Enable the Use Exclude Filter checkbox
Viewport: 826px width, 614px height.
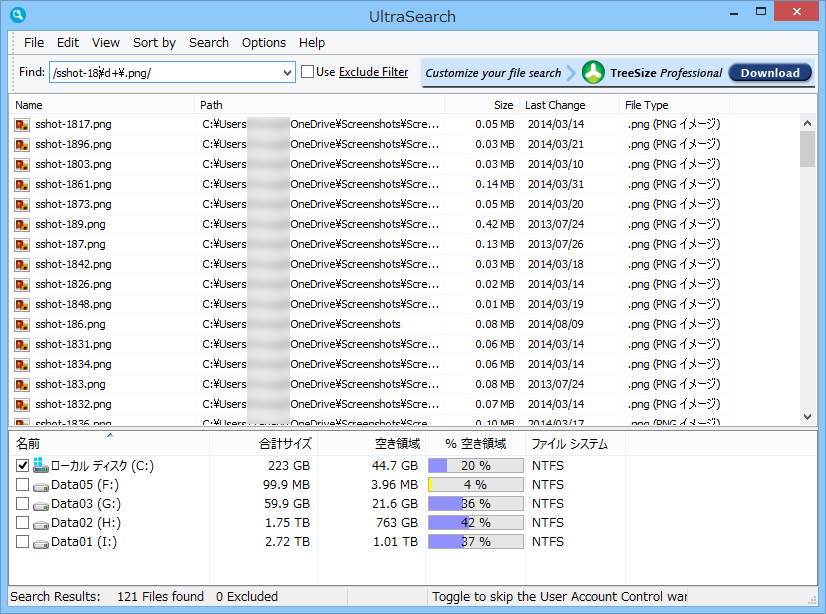click(x=307, y=72)
